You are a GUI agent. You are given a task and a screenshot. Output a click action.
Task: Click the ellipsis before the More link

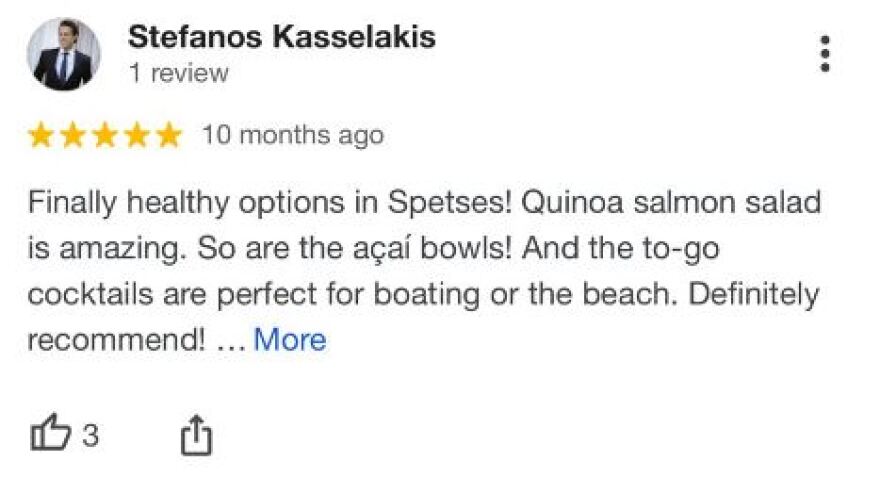(230, 340)
